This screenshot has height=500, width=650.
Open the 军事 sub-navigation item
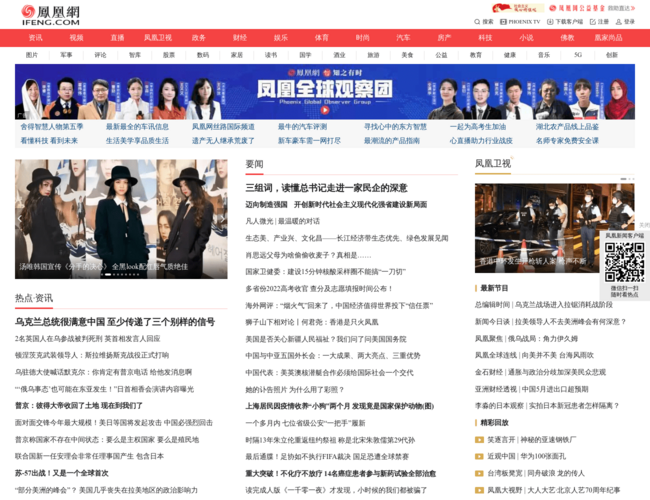coord(66,55)
